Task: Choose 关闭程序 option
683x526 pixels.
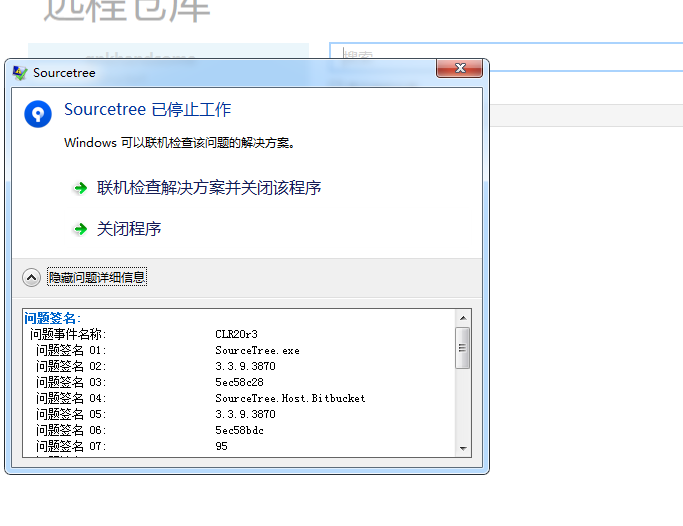Action: pos(129,229)
